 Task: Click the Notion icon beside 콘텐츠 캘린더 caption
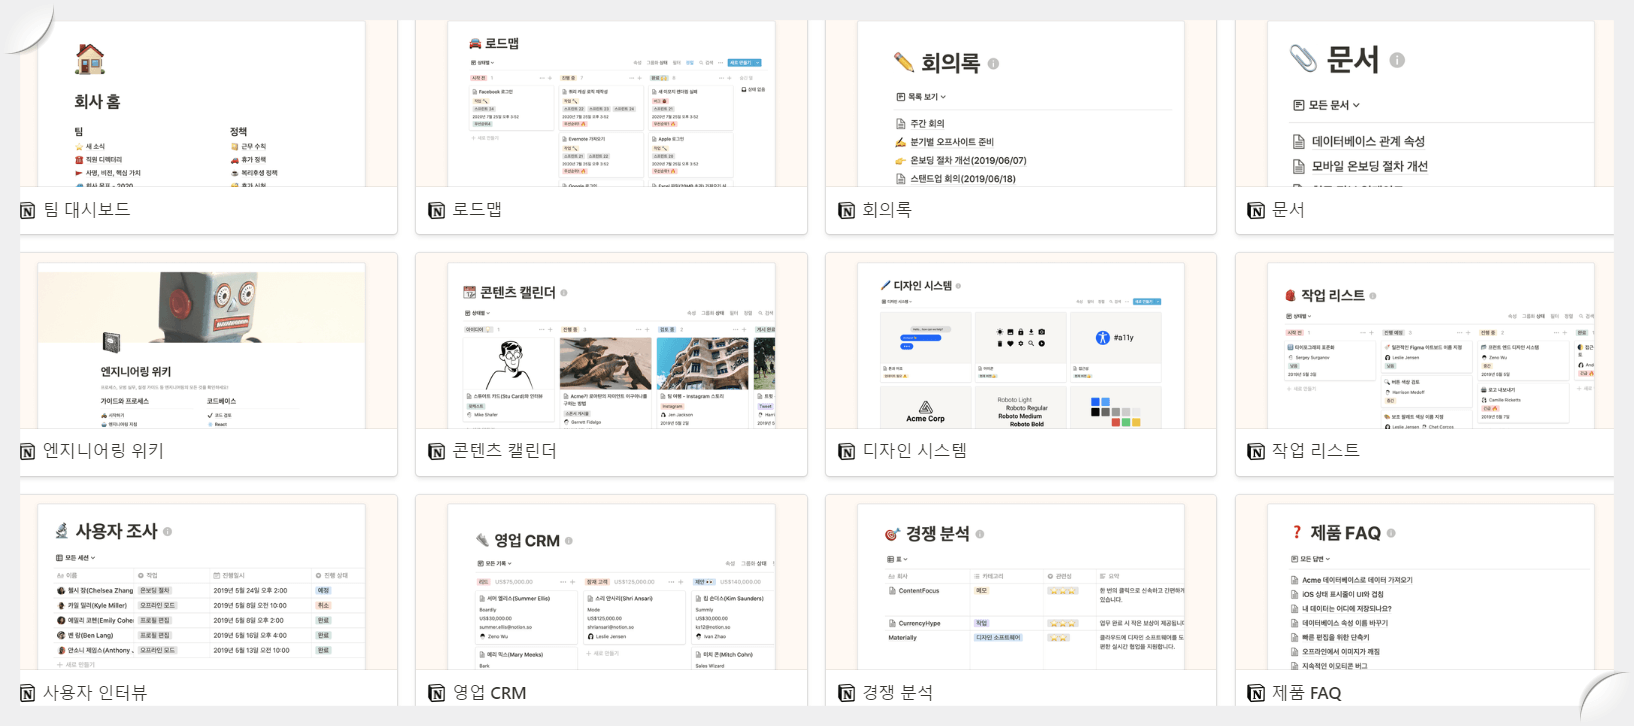click(436, 452)
